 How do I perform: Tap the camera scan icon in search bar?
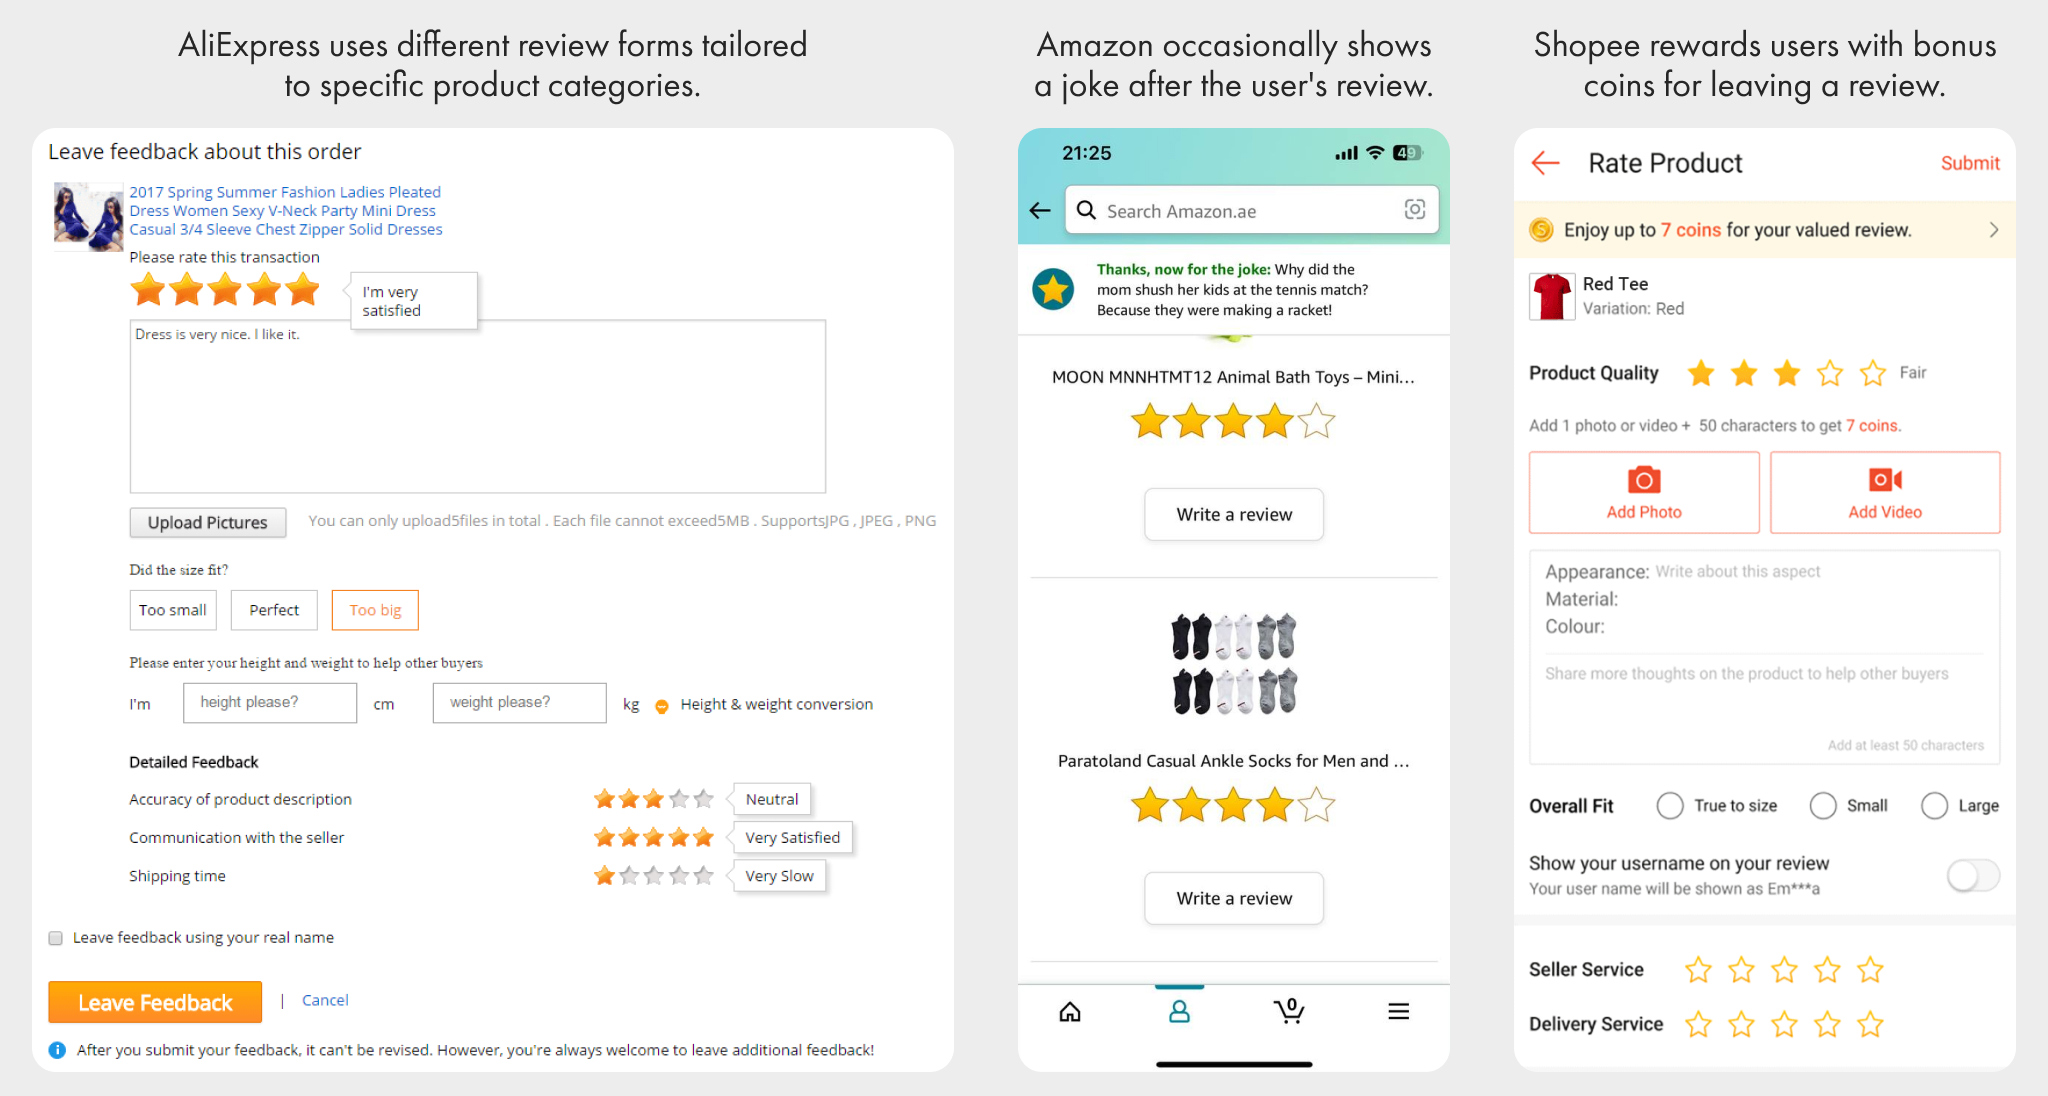tap(1414, 209)
